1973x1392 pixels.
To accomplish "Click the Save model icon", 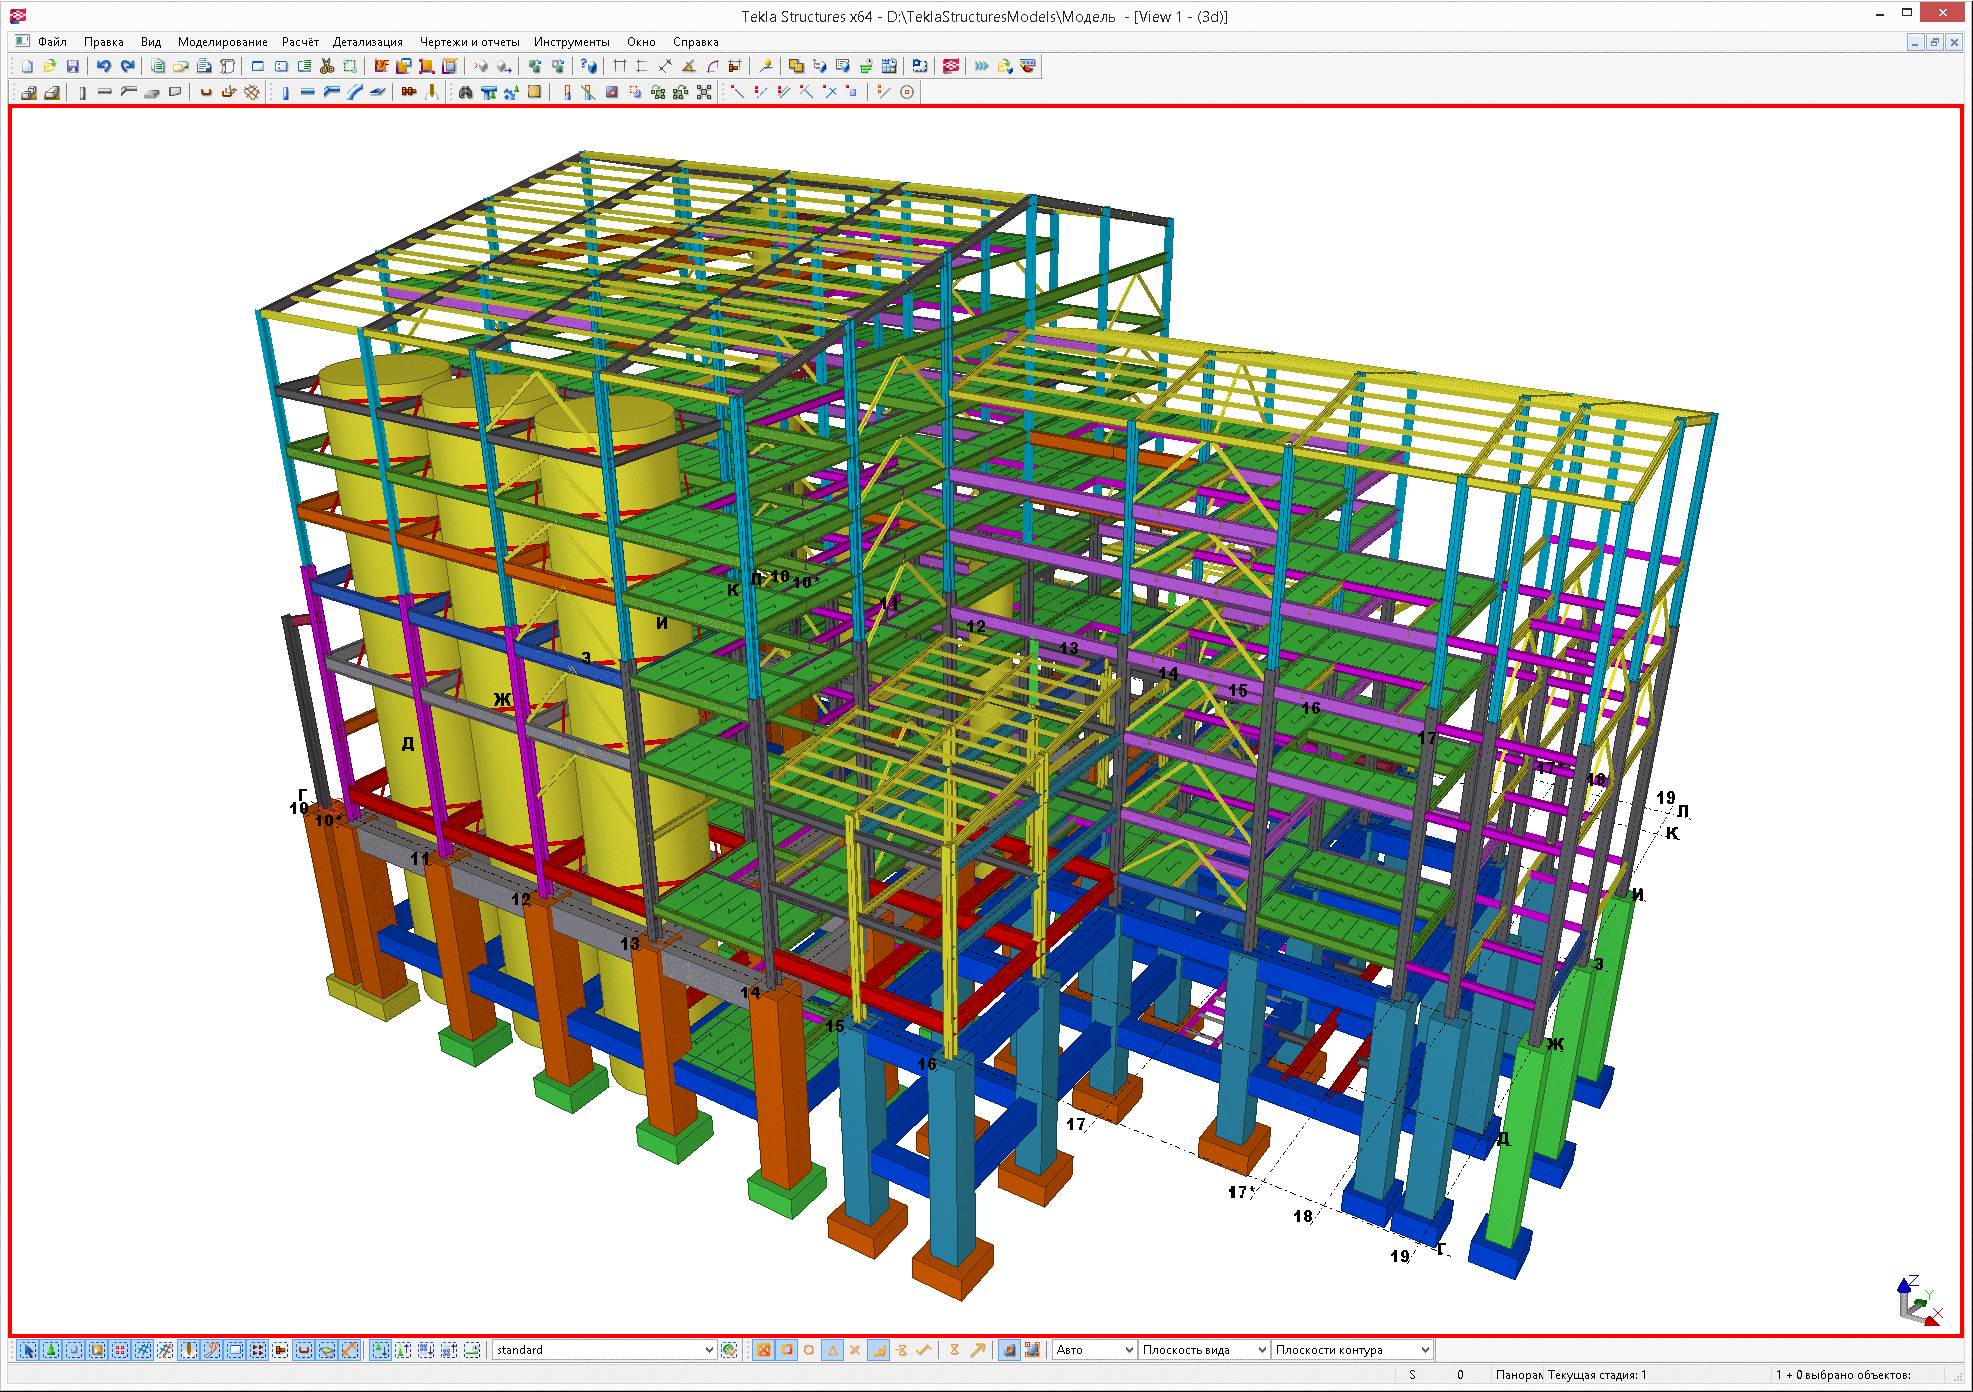I will click(72, 66).
